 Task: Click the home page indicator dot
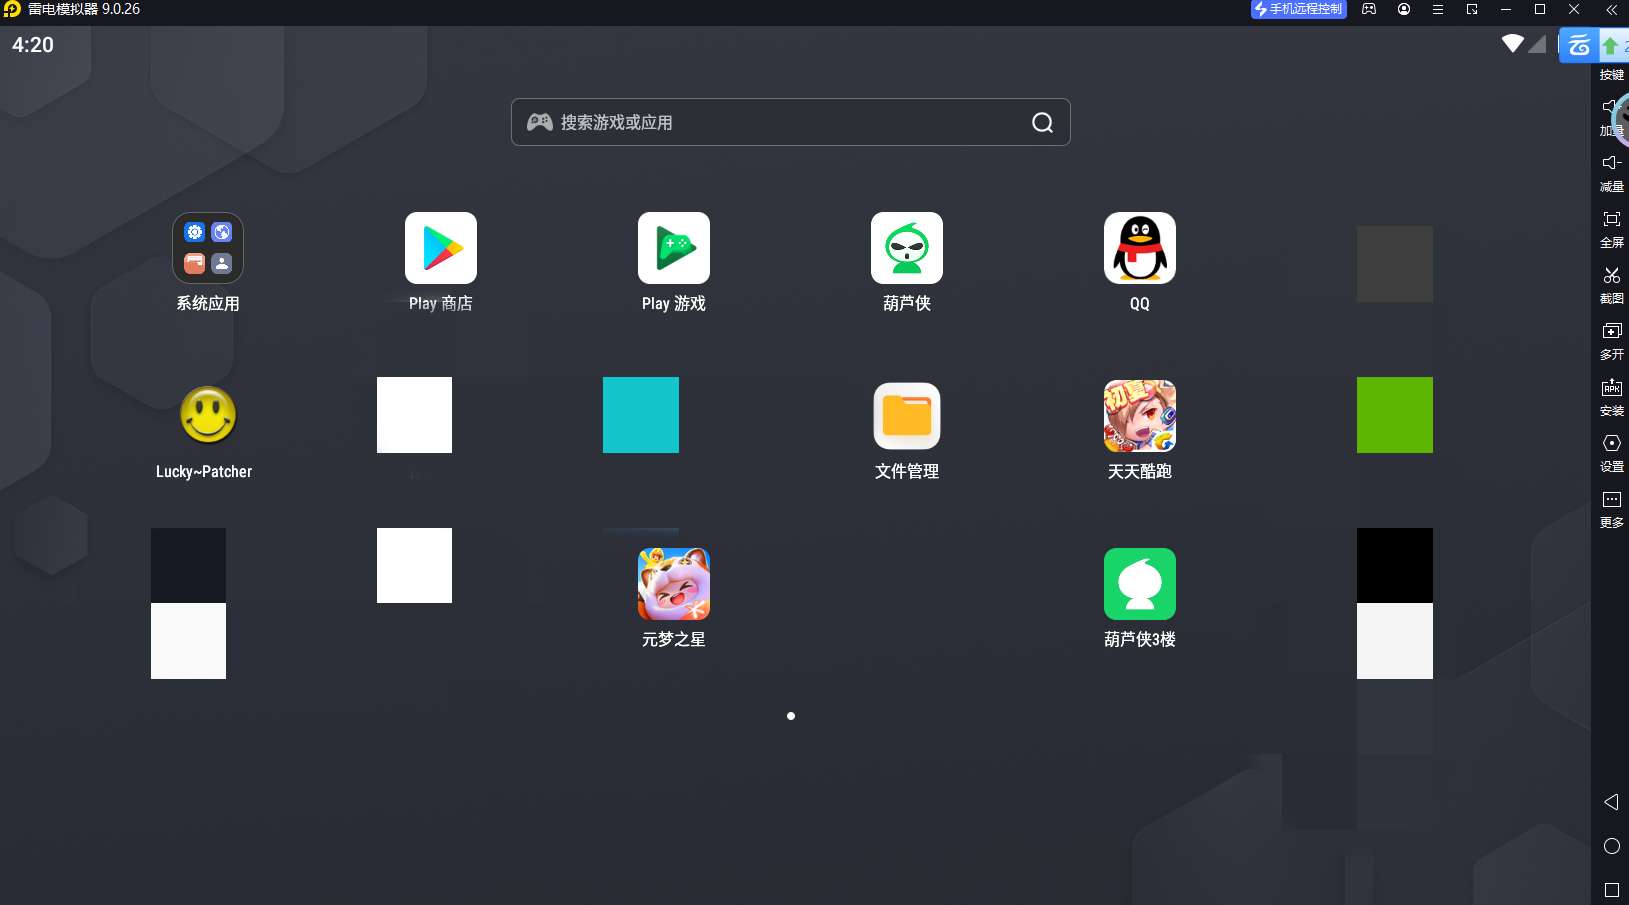pos(791,716)
